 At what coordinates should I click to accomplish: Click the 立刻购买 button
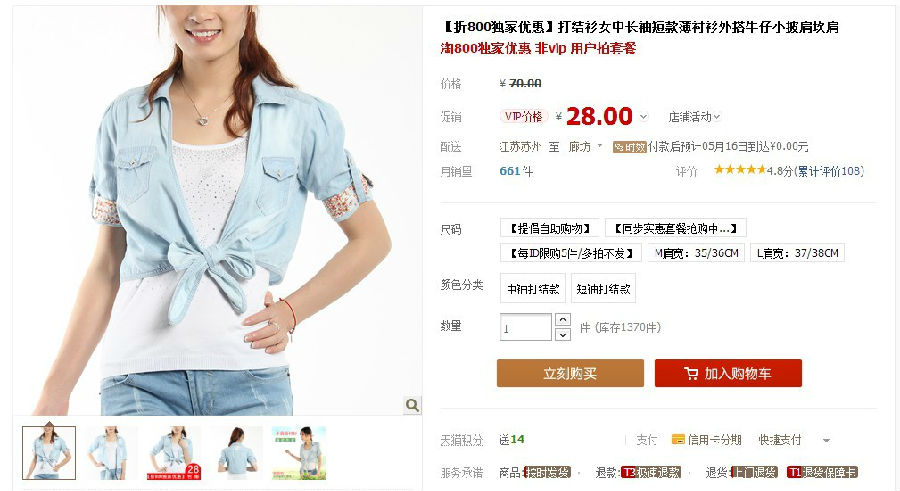(x=570, y=373)
